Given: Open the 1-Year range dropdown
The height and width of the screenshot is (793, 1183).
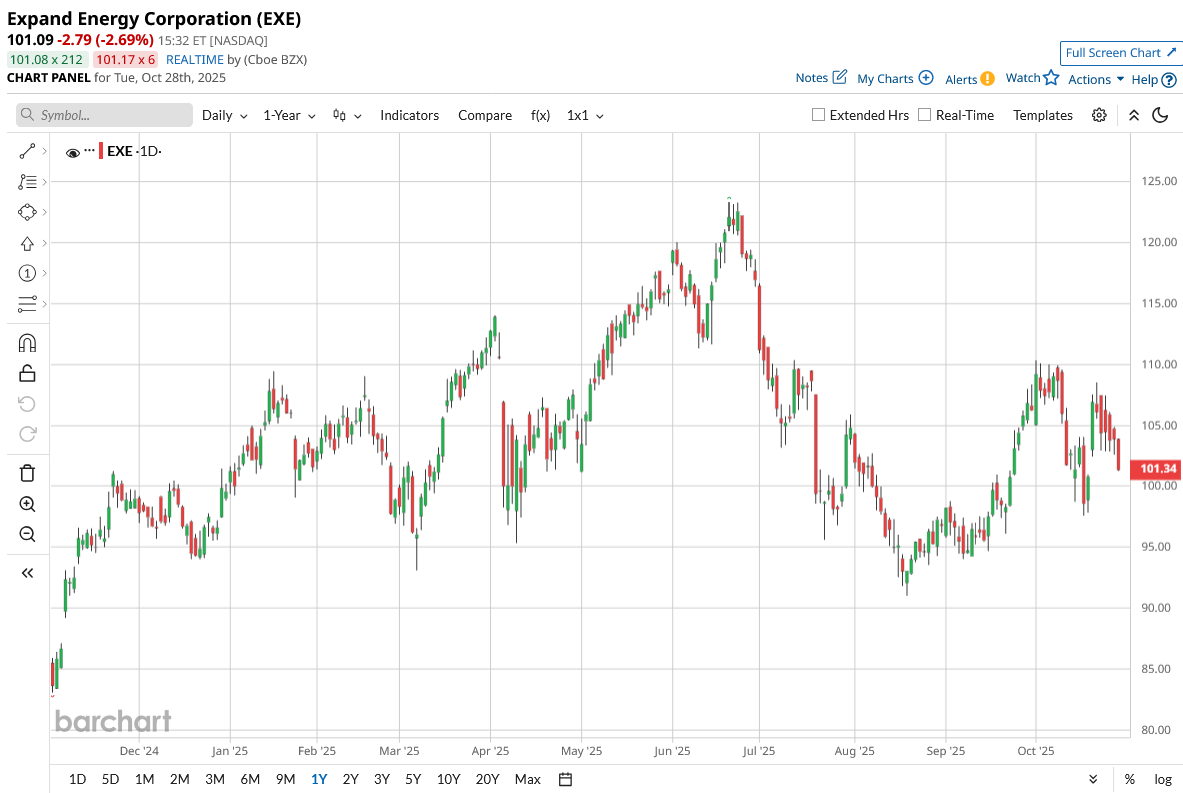Looking at the screenshot, I should click(x=289, y=115).
